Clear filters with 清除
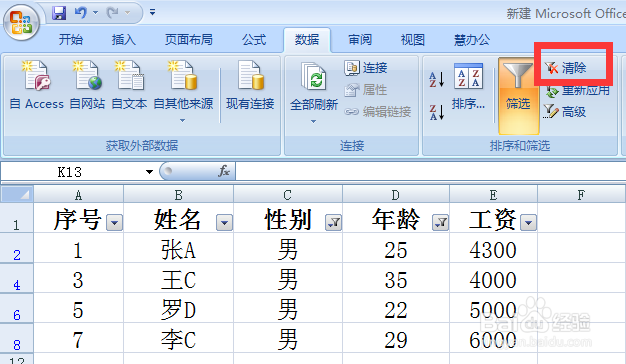 pyautogui.click(x=566, y=68)
